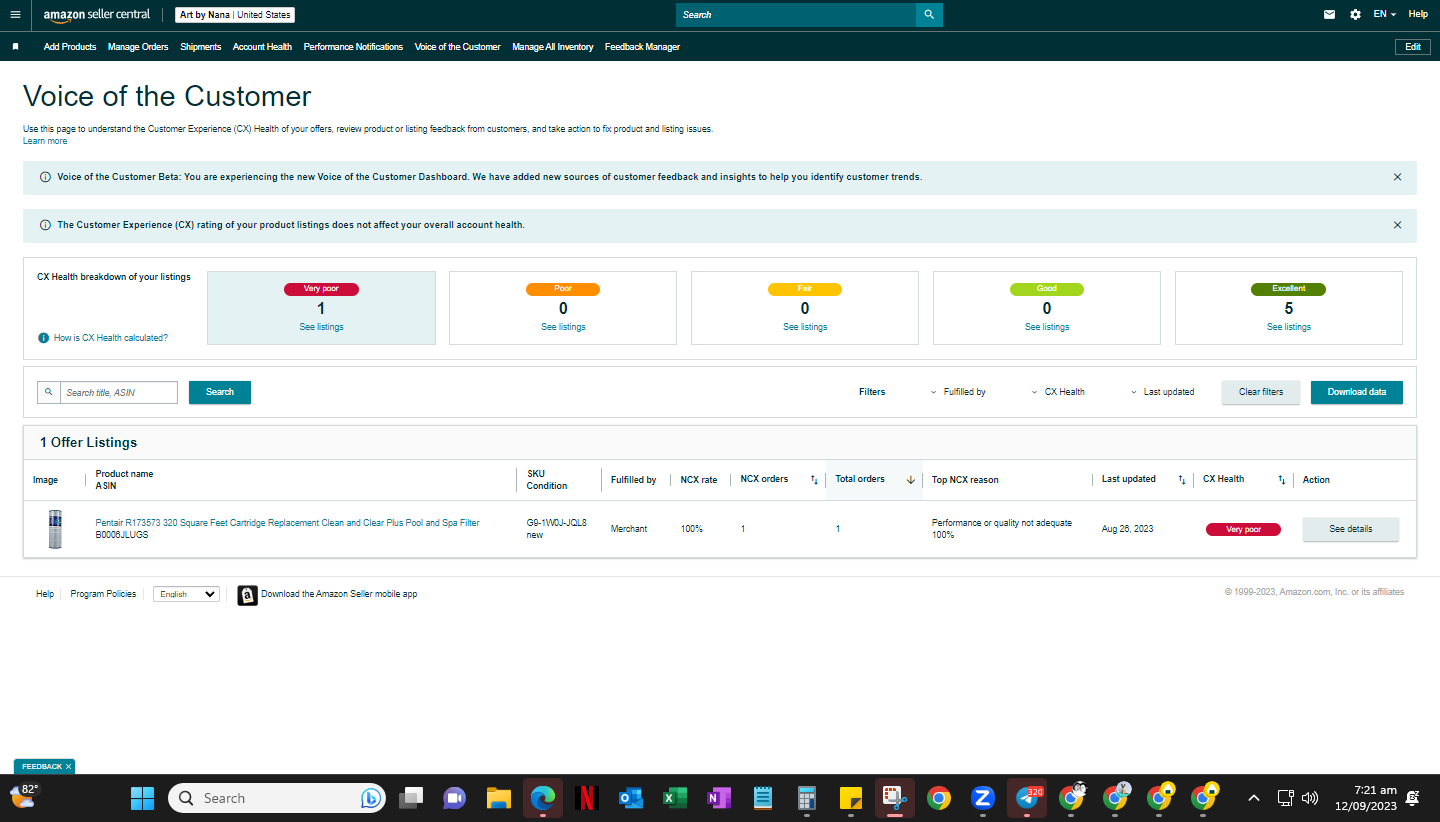Image resolution: width=1440 pixels, height=822 pixels.
Task: Open OneNote from taskbar
Action: click(x=719, y=798)
